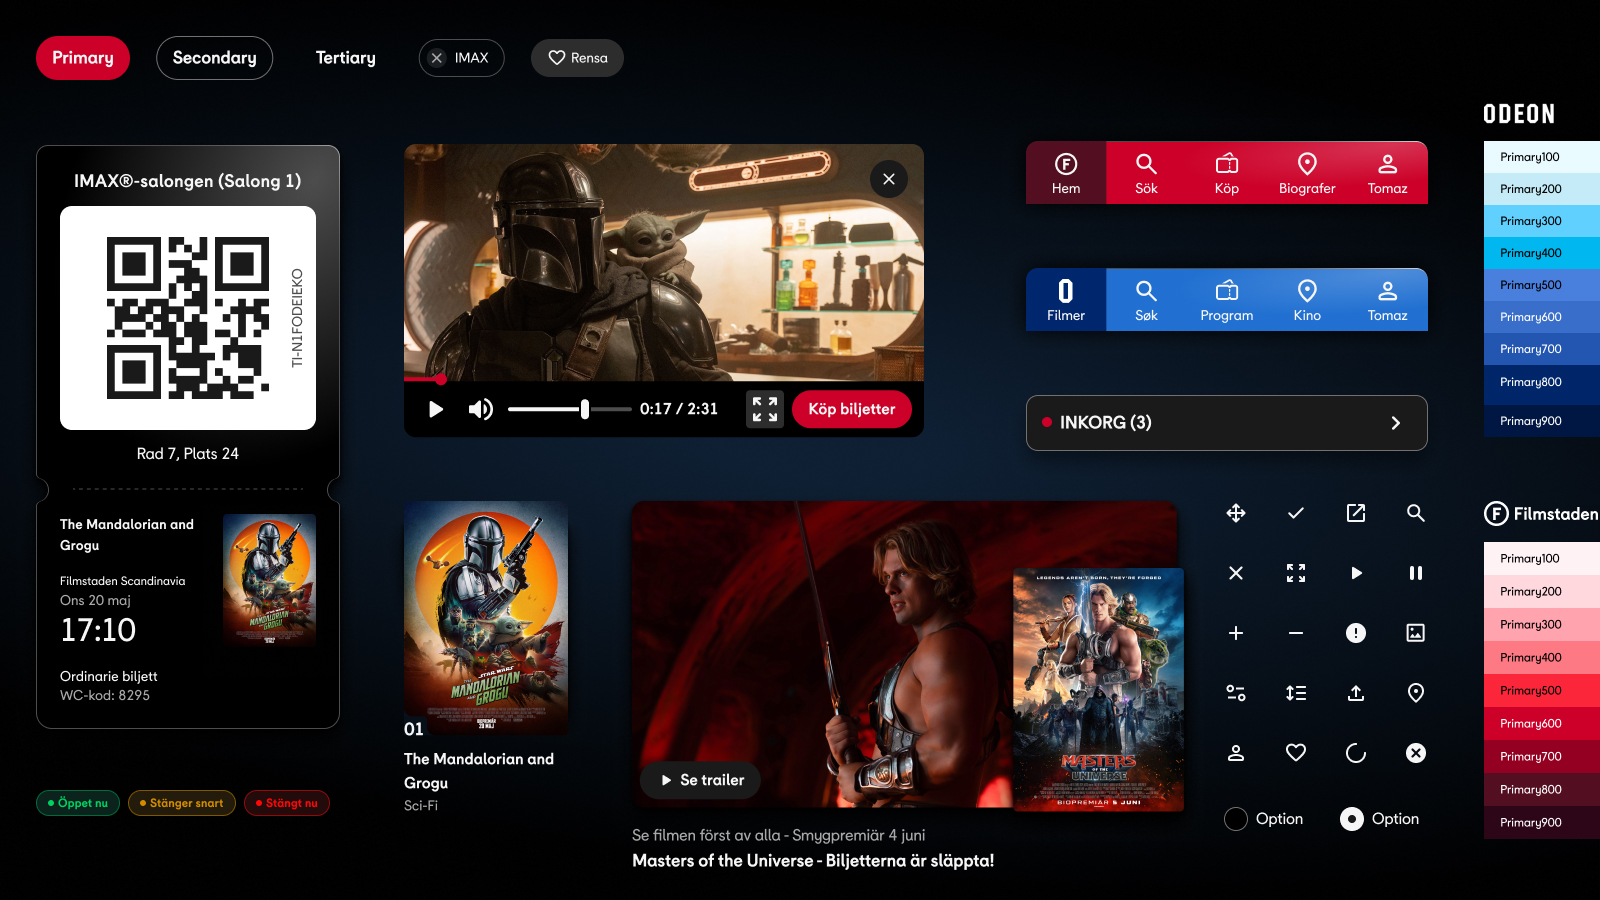Select Filmstaden Primary500 red swatch
The height and width of the screenshot is (900, 1600).
1542,691
